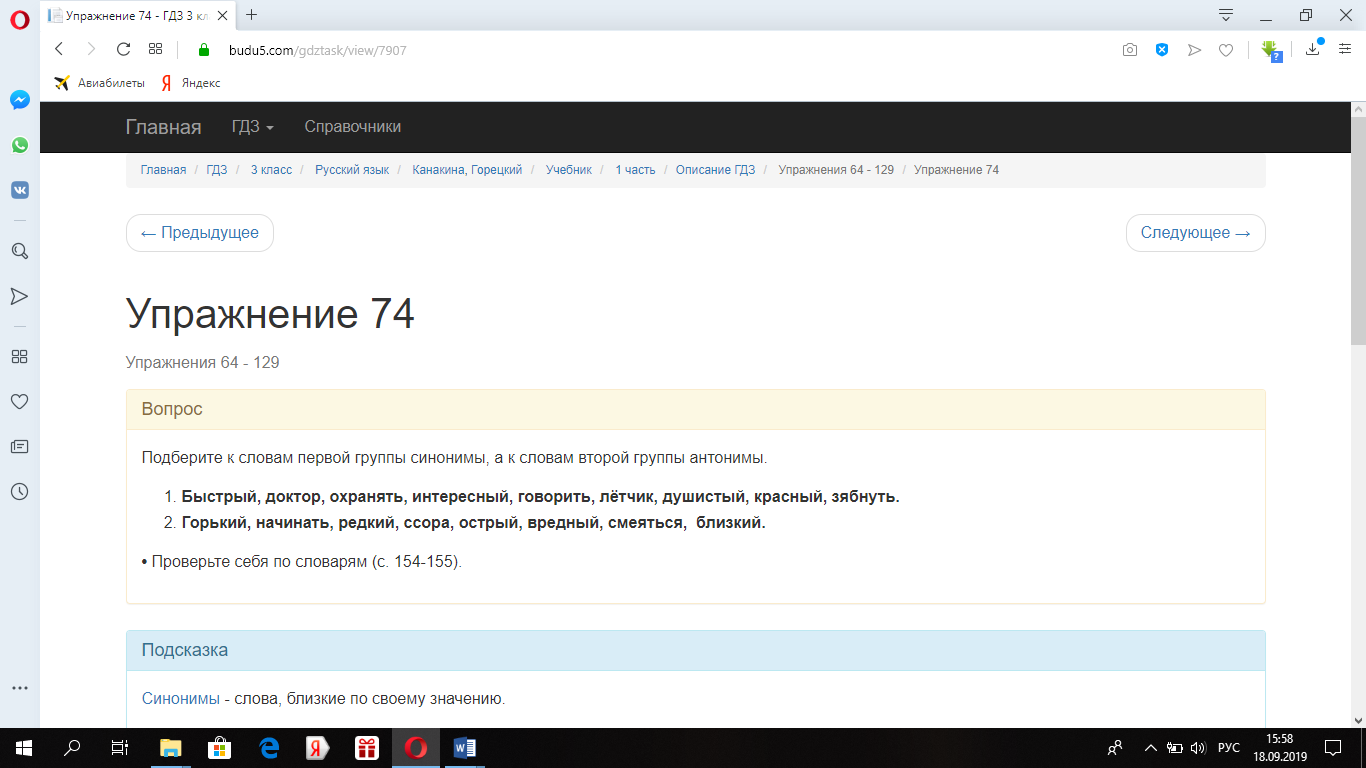This screenshot has width=1366, height=768.
Task: Open Task View on the taskbar
Action: pos(120,748)
